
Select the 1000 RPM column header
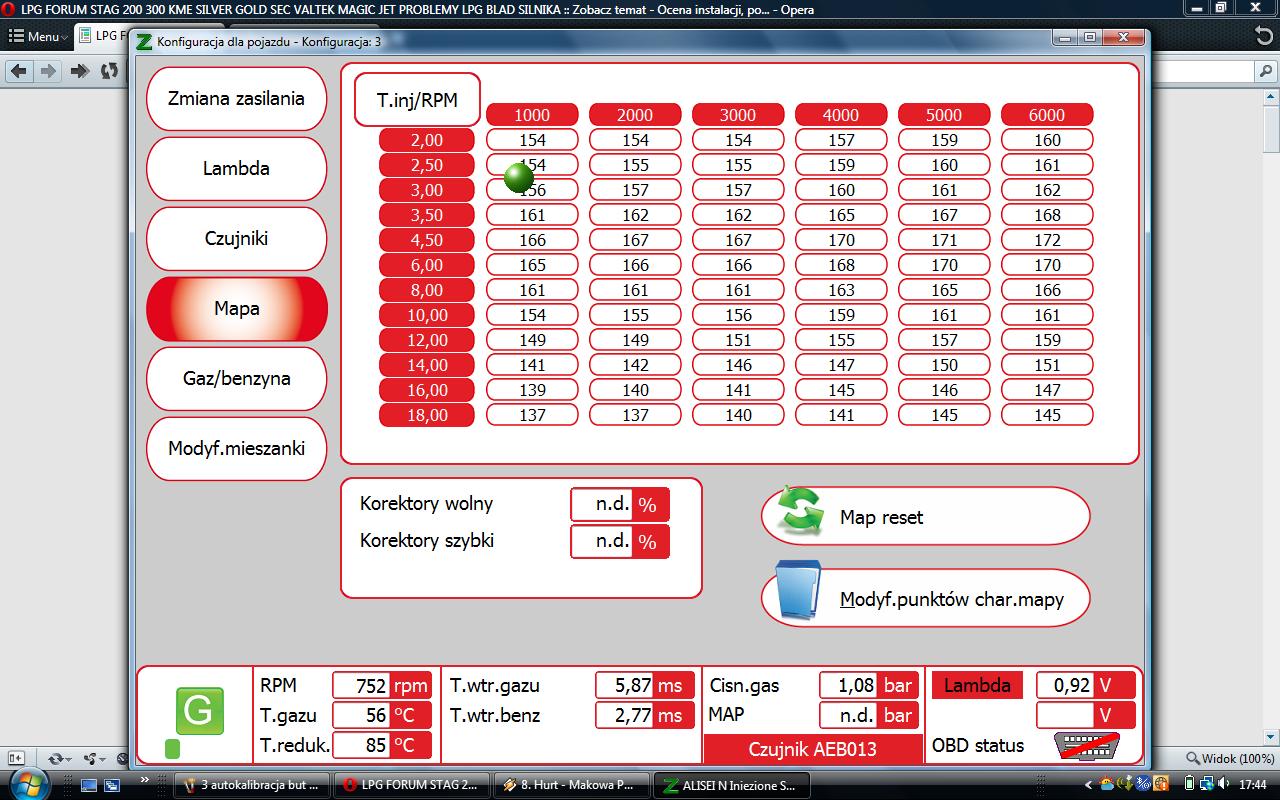click(x=532, y=115)
